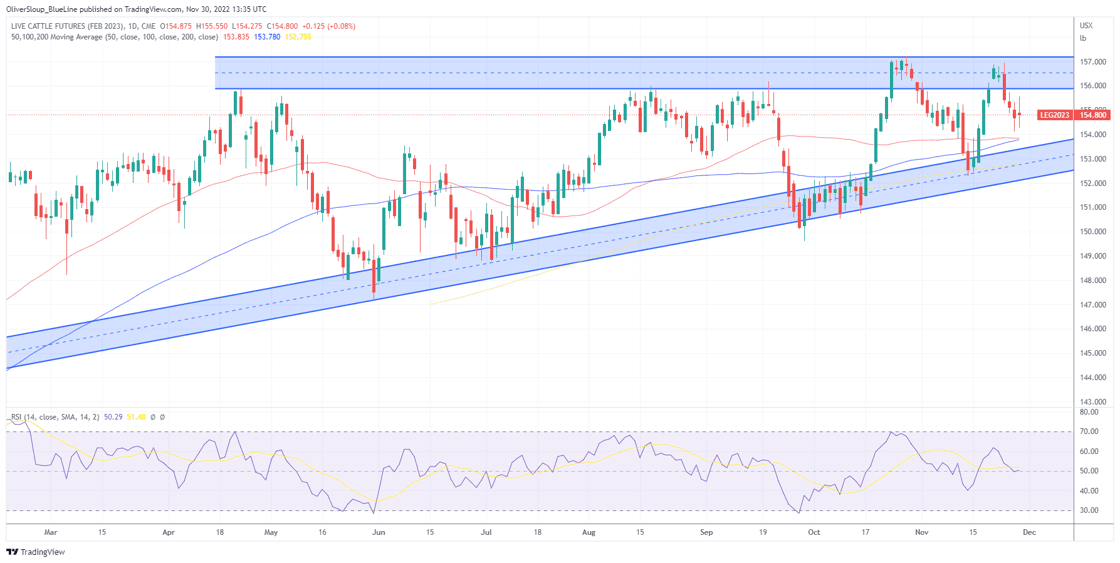The image size is (1120, 563).
Task: Click the 60.00 RSI axis label
Action: coord(1091,452)
